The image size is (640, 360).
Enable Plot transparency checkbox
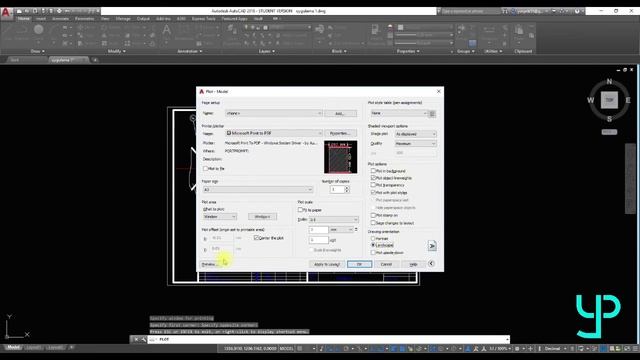pos(373,185)
